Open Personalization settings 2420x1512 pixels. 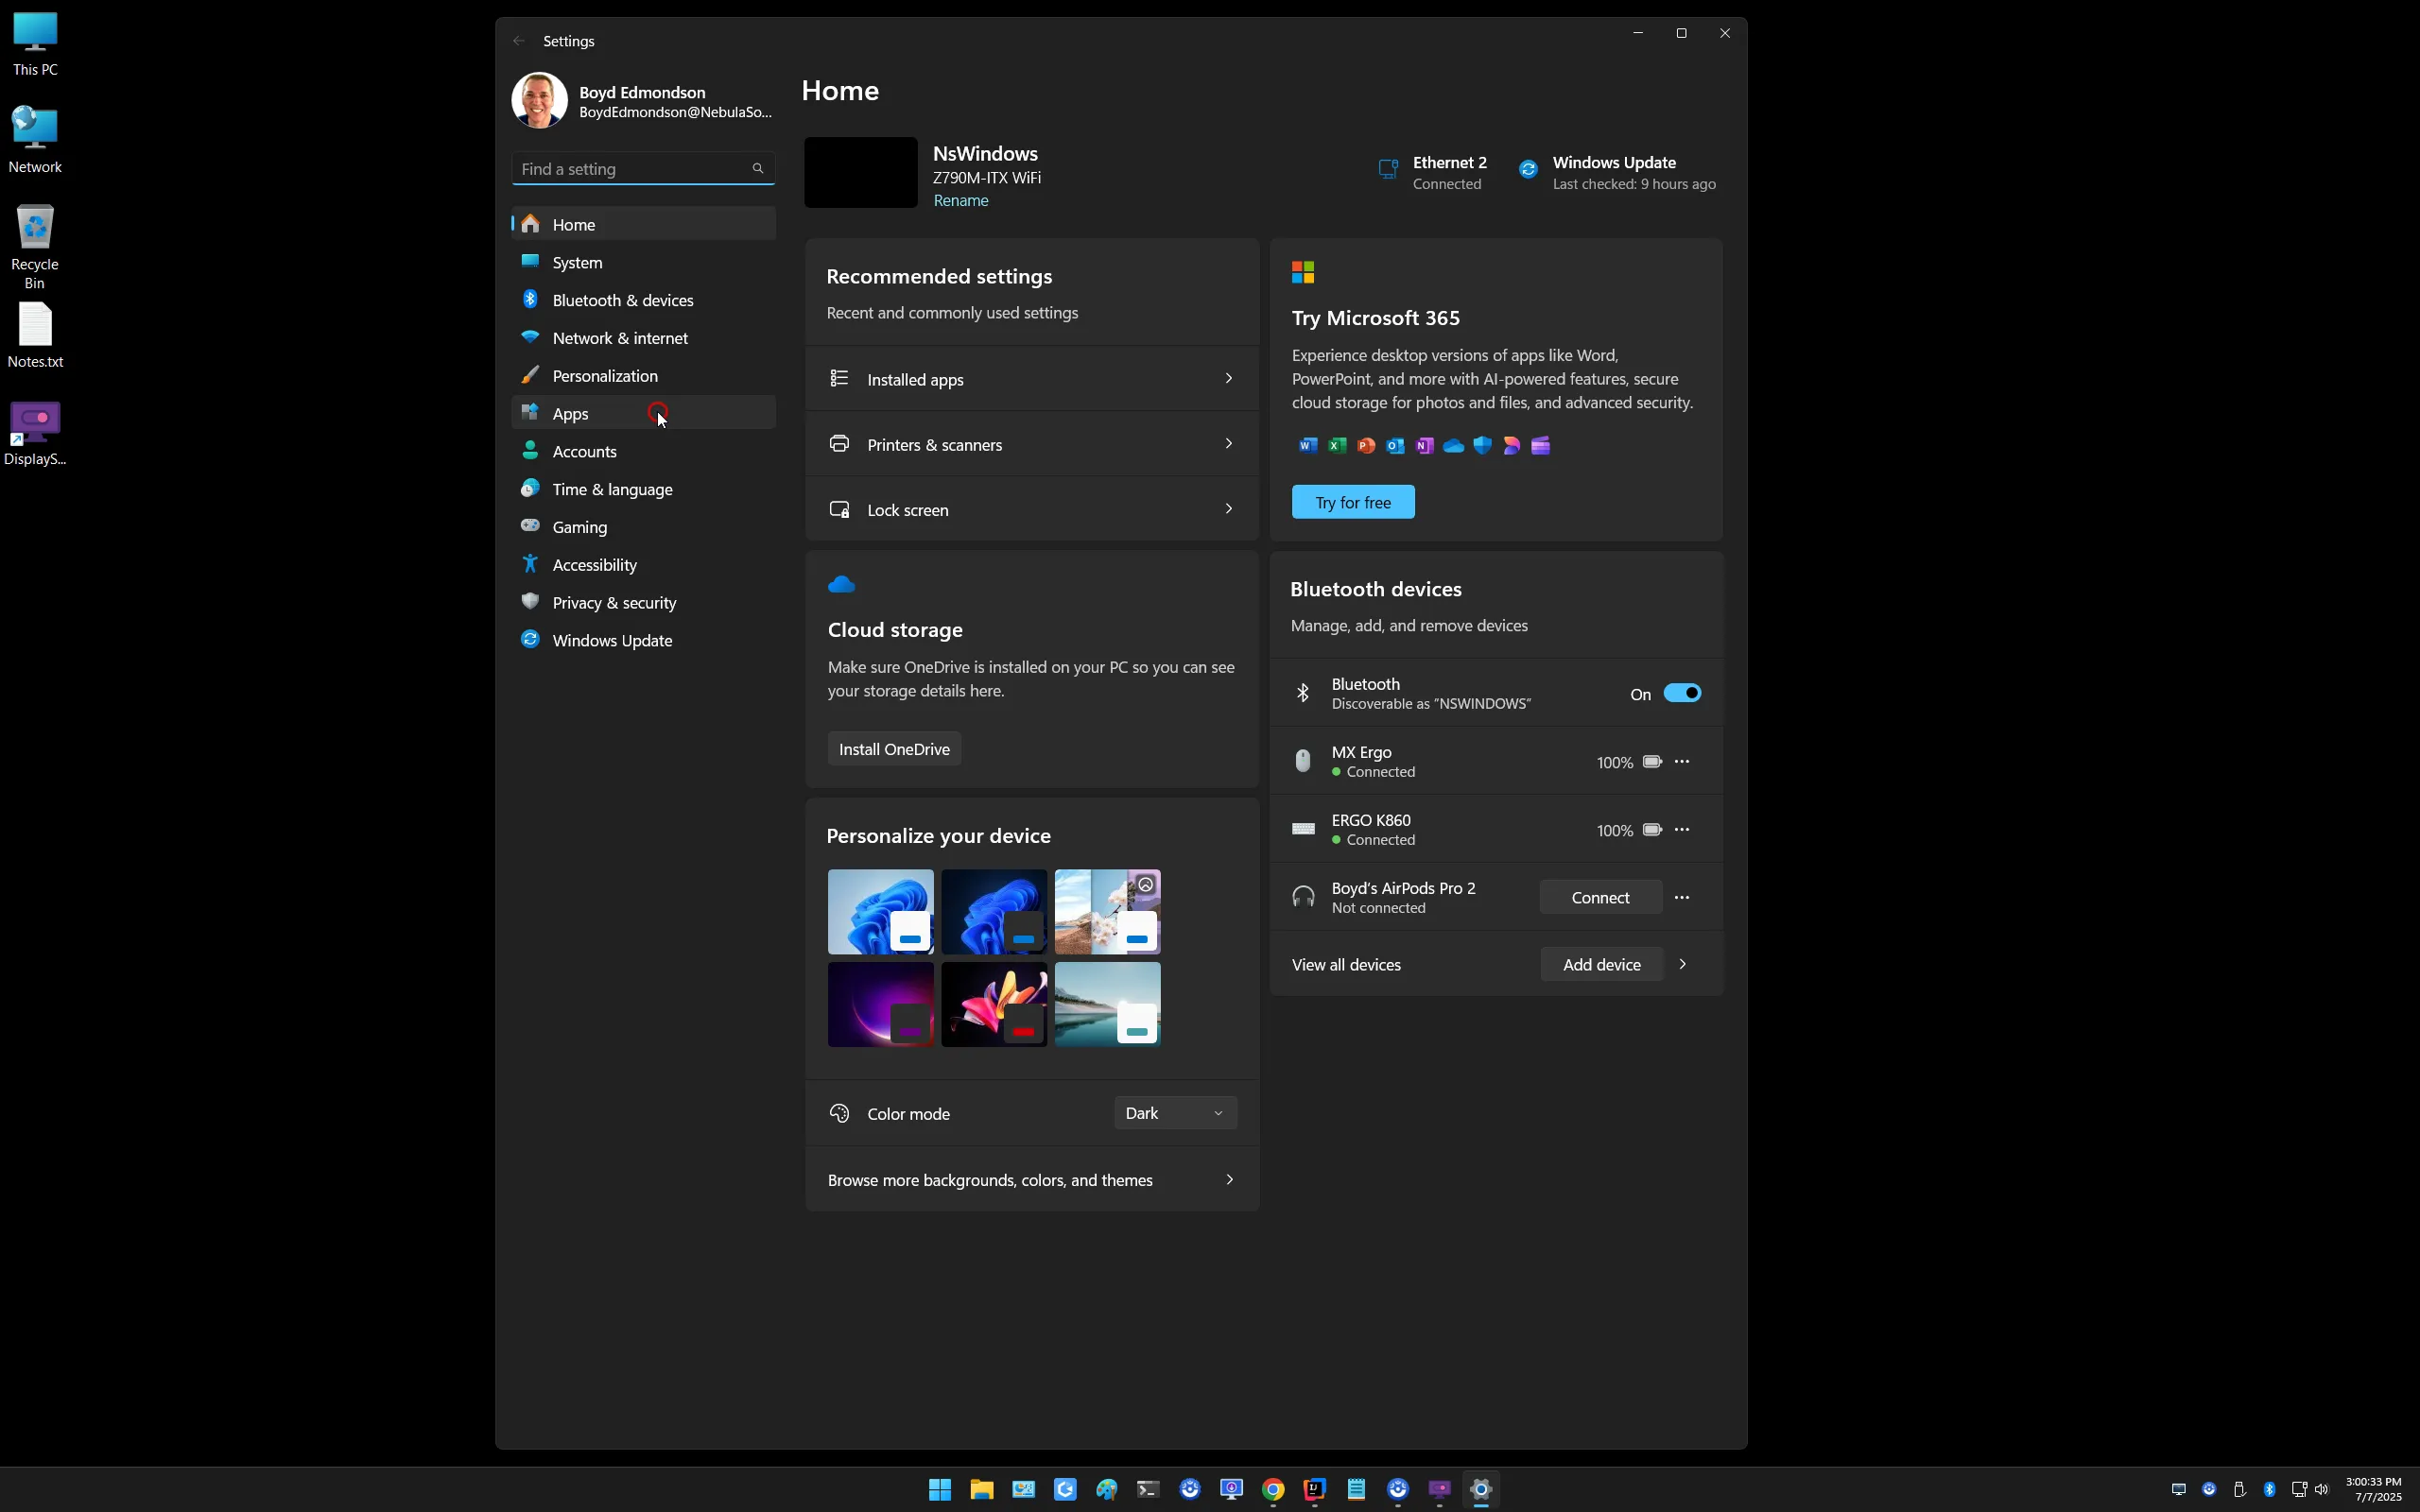pos(643,376)
